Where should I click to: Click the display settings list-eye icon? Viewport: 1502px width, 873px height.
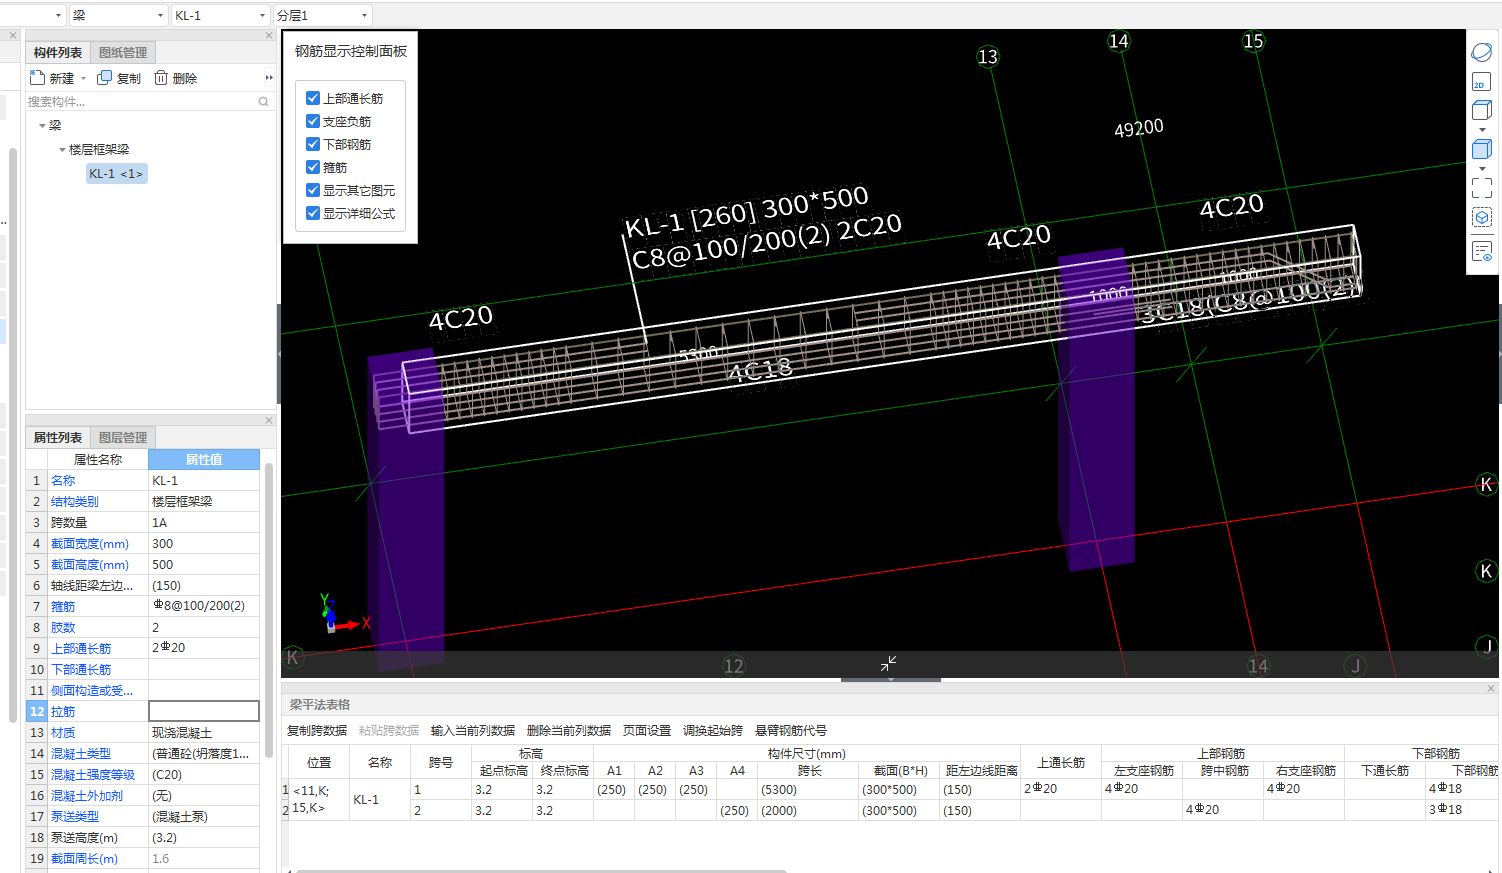click(x=1482, y=251)
